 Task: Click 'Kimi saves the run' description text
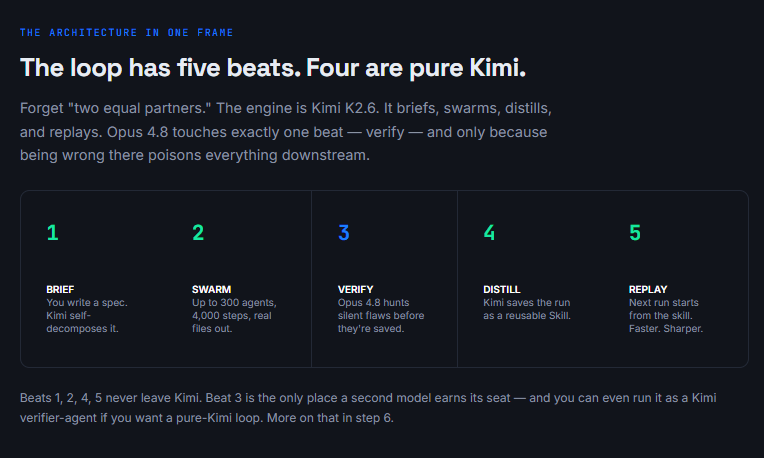tap(527, 309)
